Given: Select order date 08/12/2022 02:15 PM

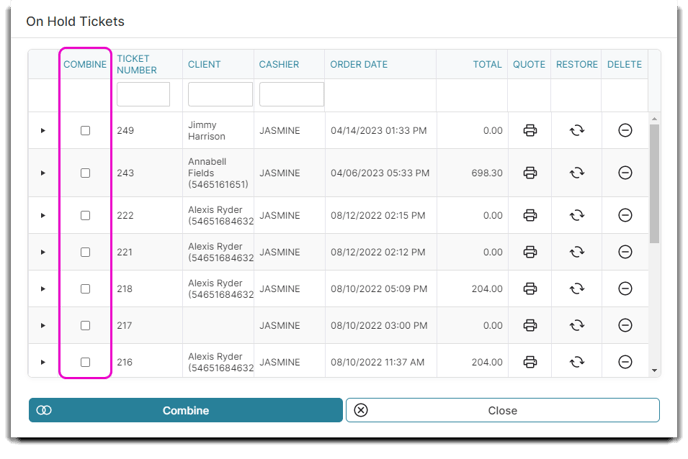Looking at the screenshot, I should [x=378, y=215].
